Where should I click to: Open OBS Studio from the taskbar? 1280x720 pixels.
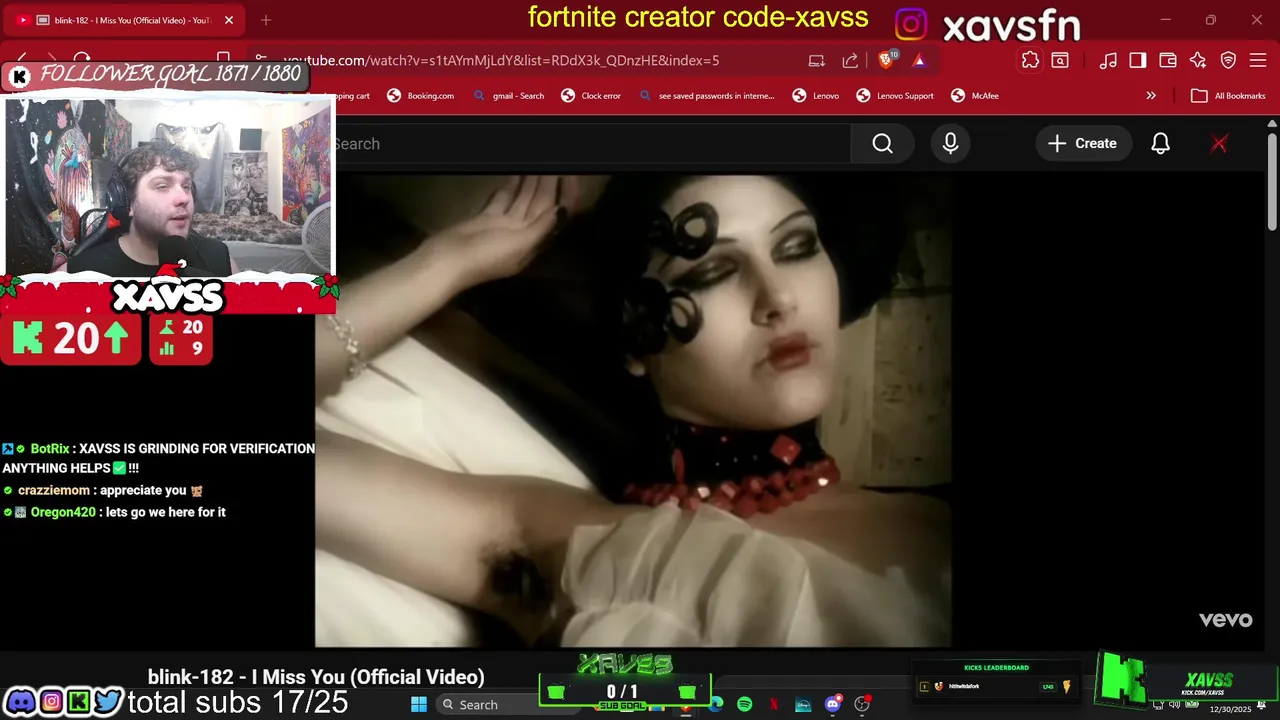(862, 704)
